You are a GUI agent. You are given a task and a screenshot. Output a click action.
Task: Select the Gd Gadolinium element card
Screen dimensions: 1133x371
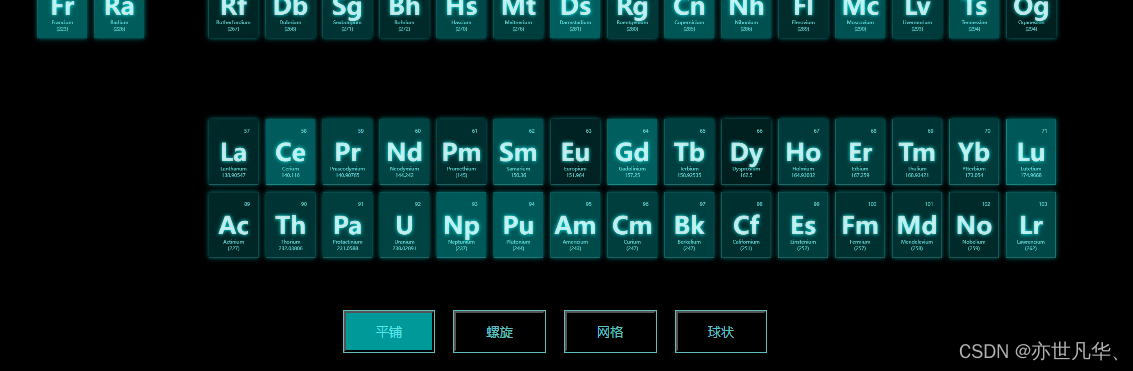tap(632, 152)
